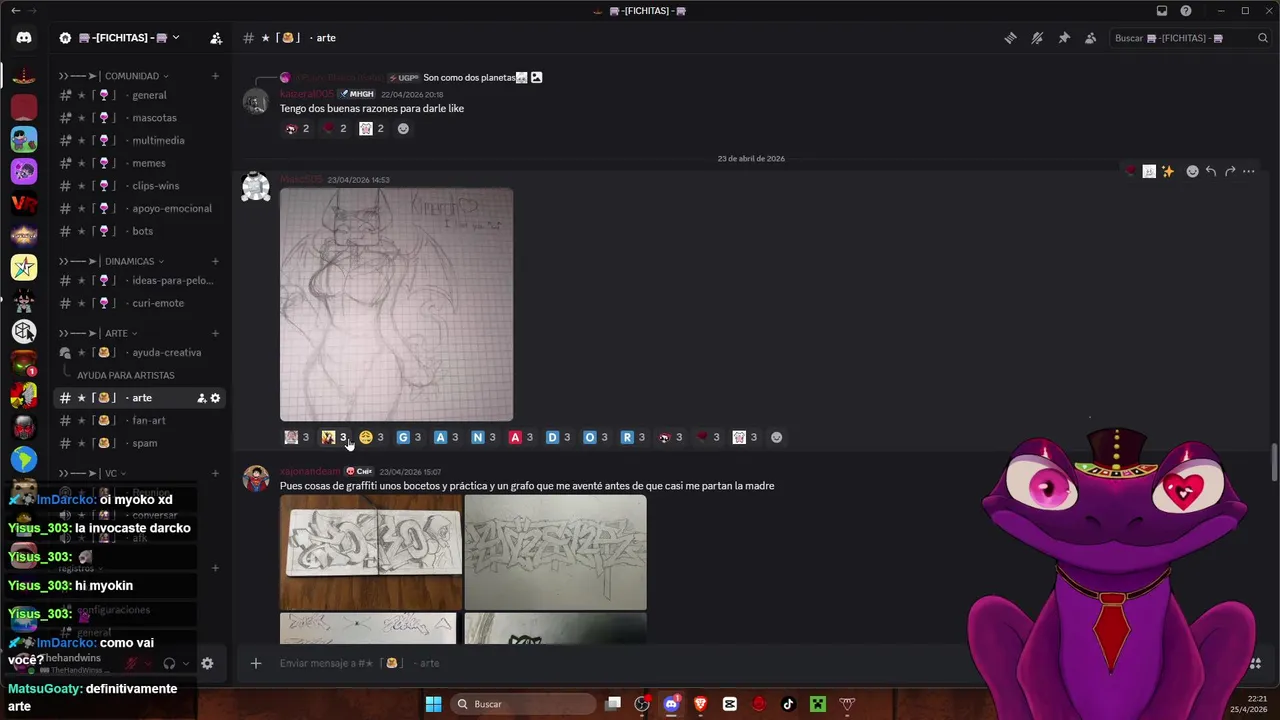Toggle the red letter A reaction
This screenshot has width=1280, height=720.
click(x=521, y=437)
